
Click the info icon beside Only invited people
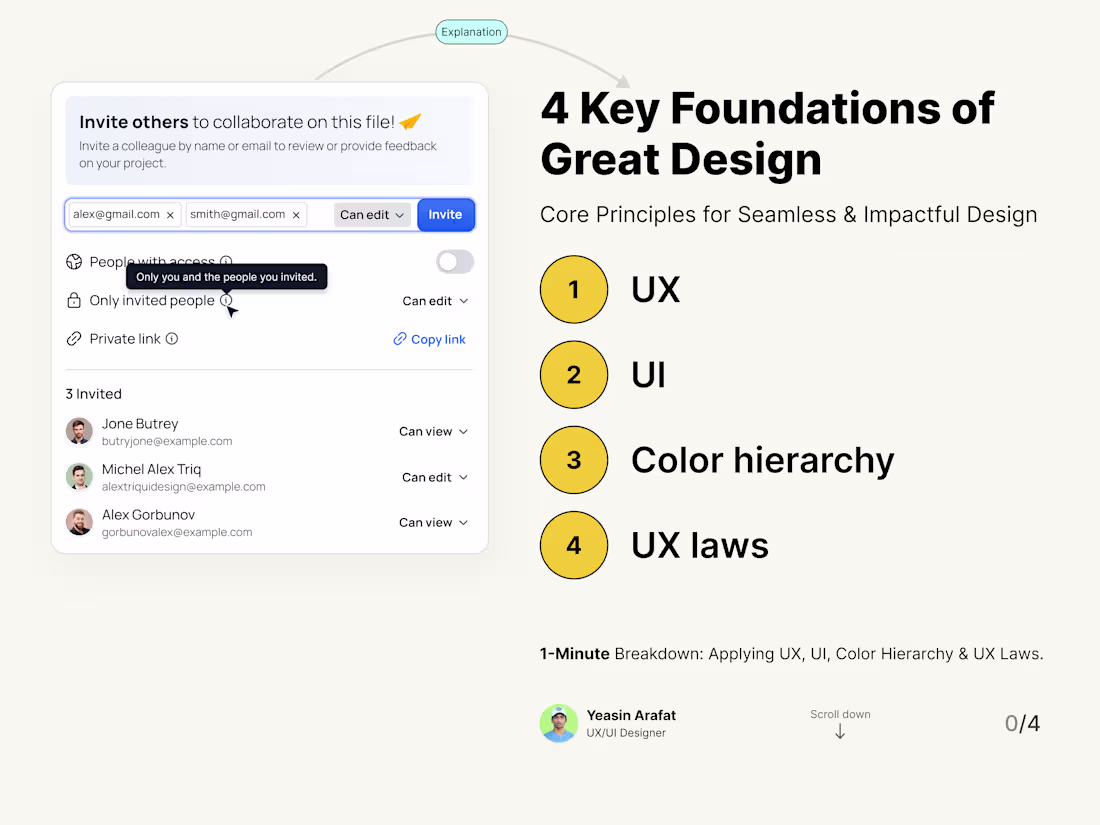[x=225, y=301]
